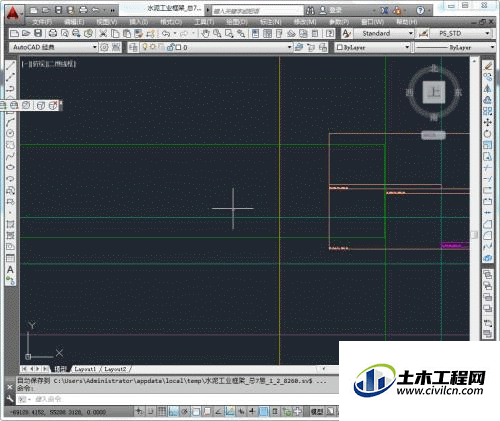Click in the command line input field
The width and height of the screenshot is (500, 421).
177,399
